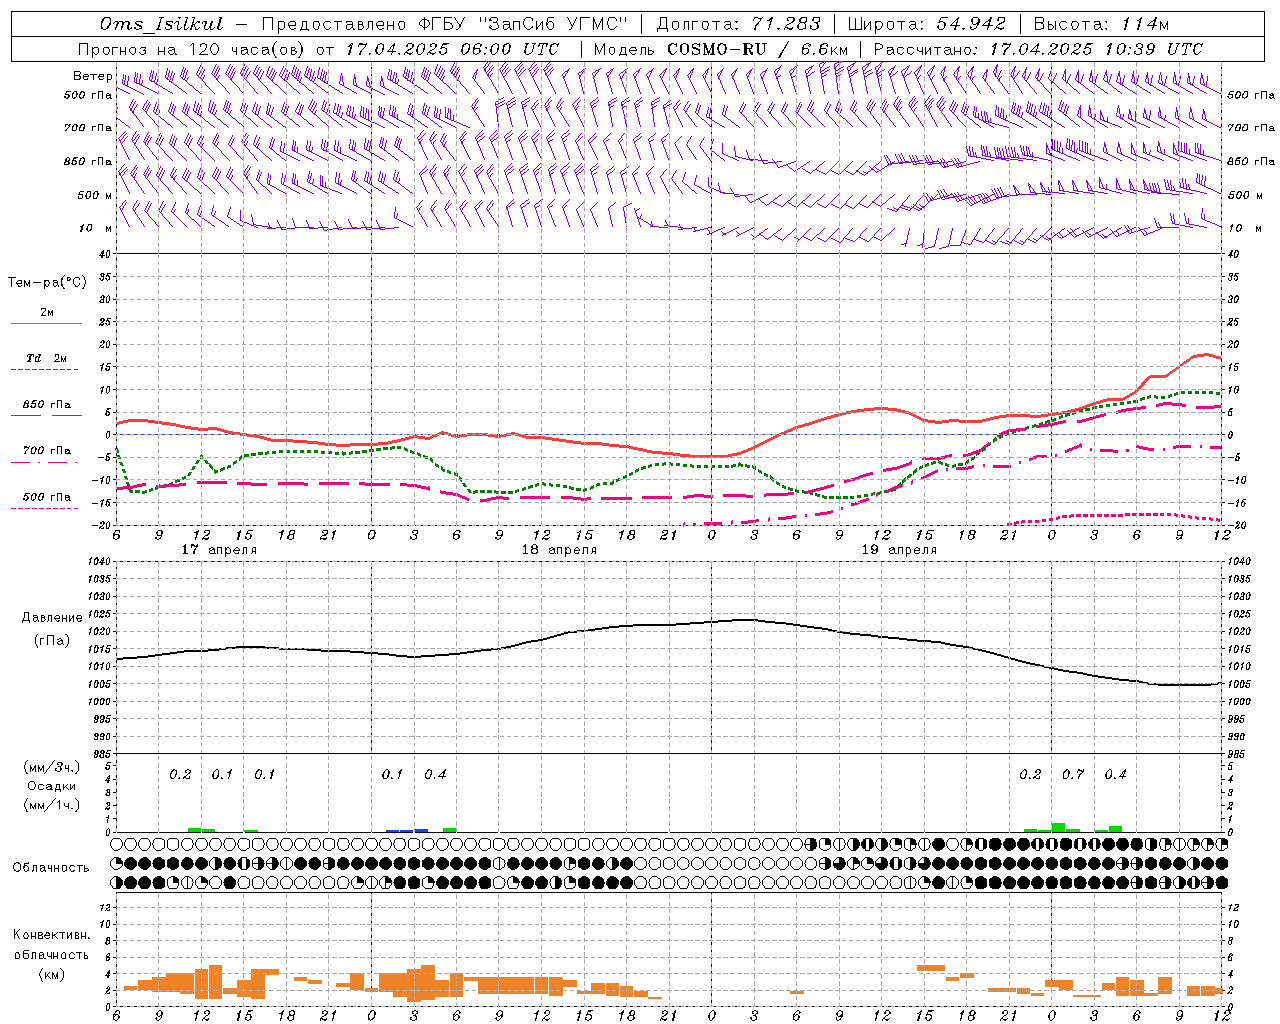Click the 'Td 2м' legend entry
Screen dimensions: 1280x1024
pos(47,358)
